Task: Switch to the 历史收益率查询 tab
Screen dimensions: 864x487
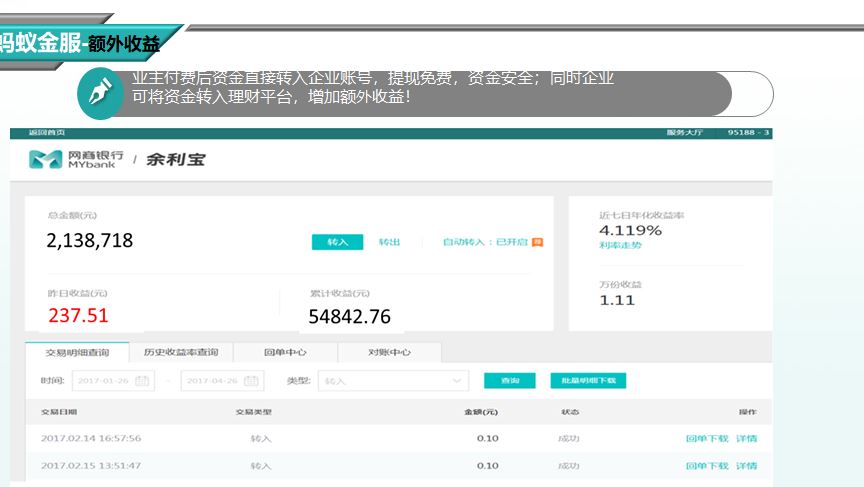Action: click(180, 352)
